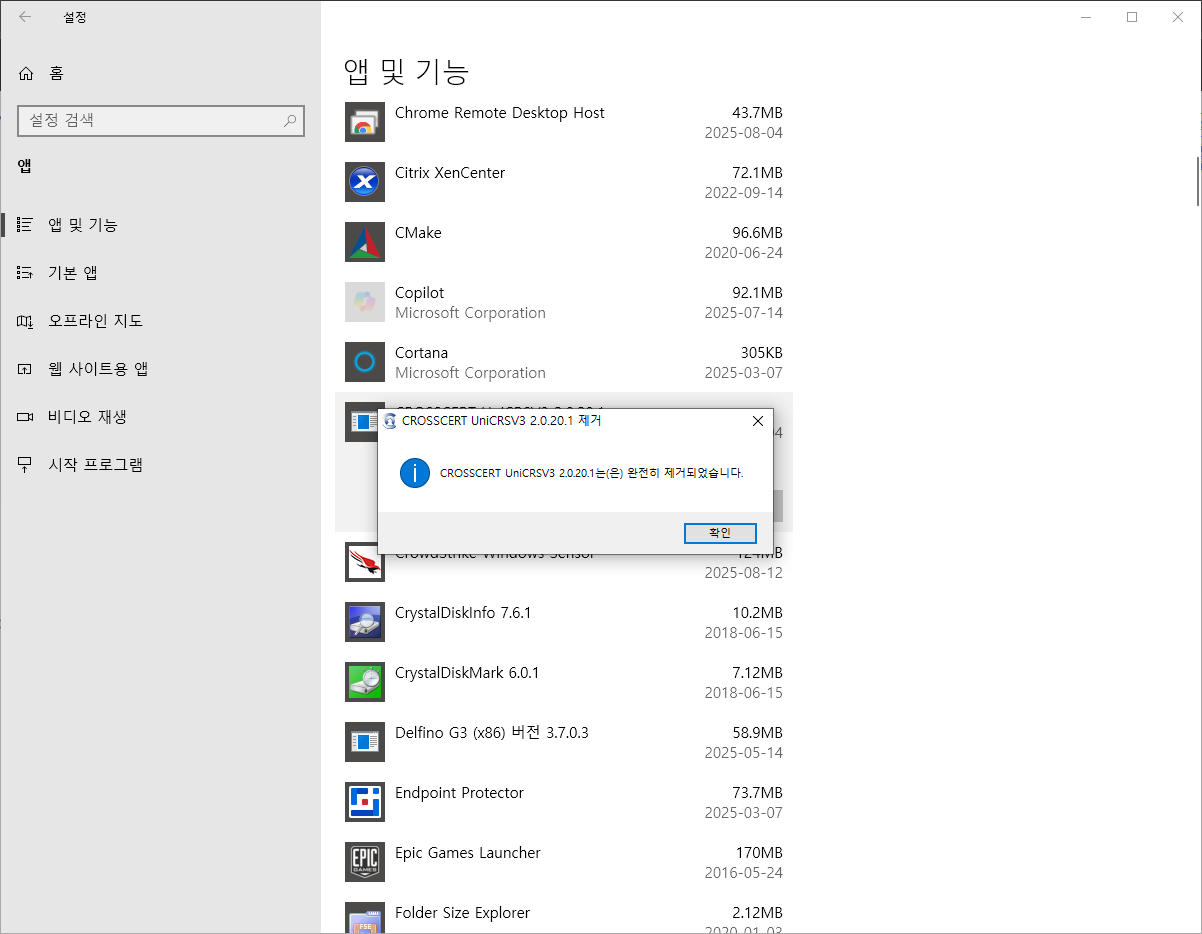Select the Chrome Remote Desktop Host name
The height and width of the screenshot is (934, 1202).
coord(499,113)
